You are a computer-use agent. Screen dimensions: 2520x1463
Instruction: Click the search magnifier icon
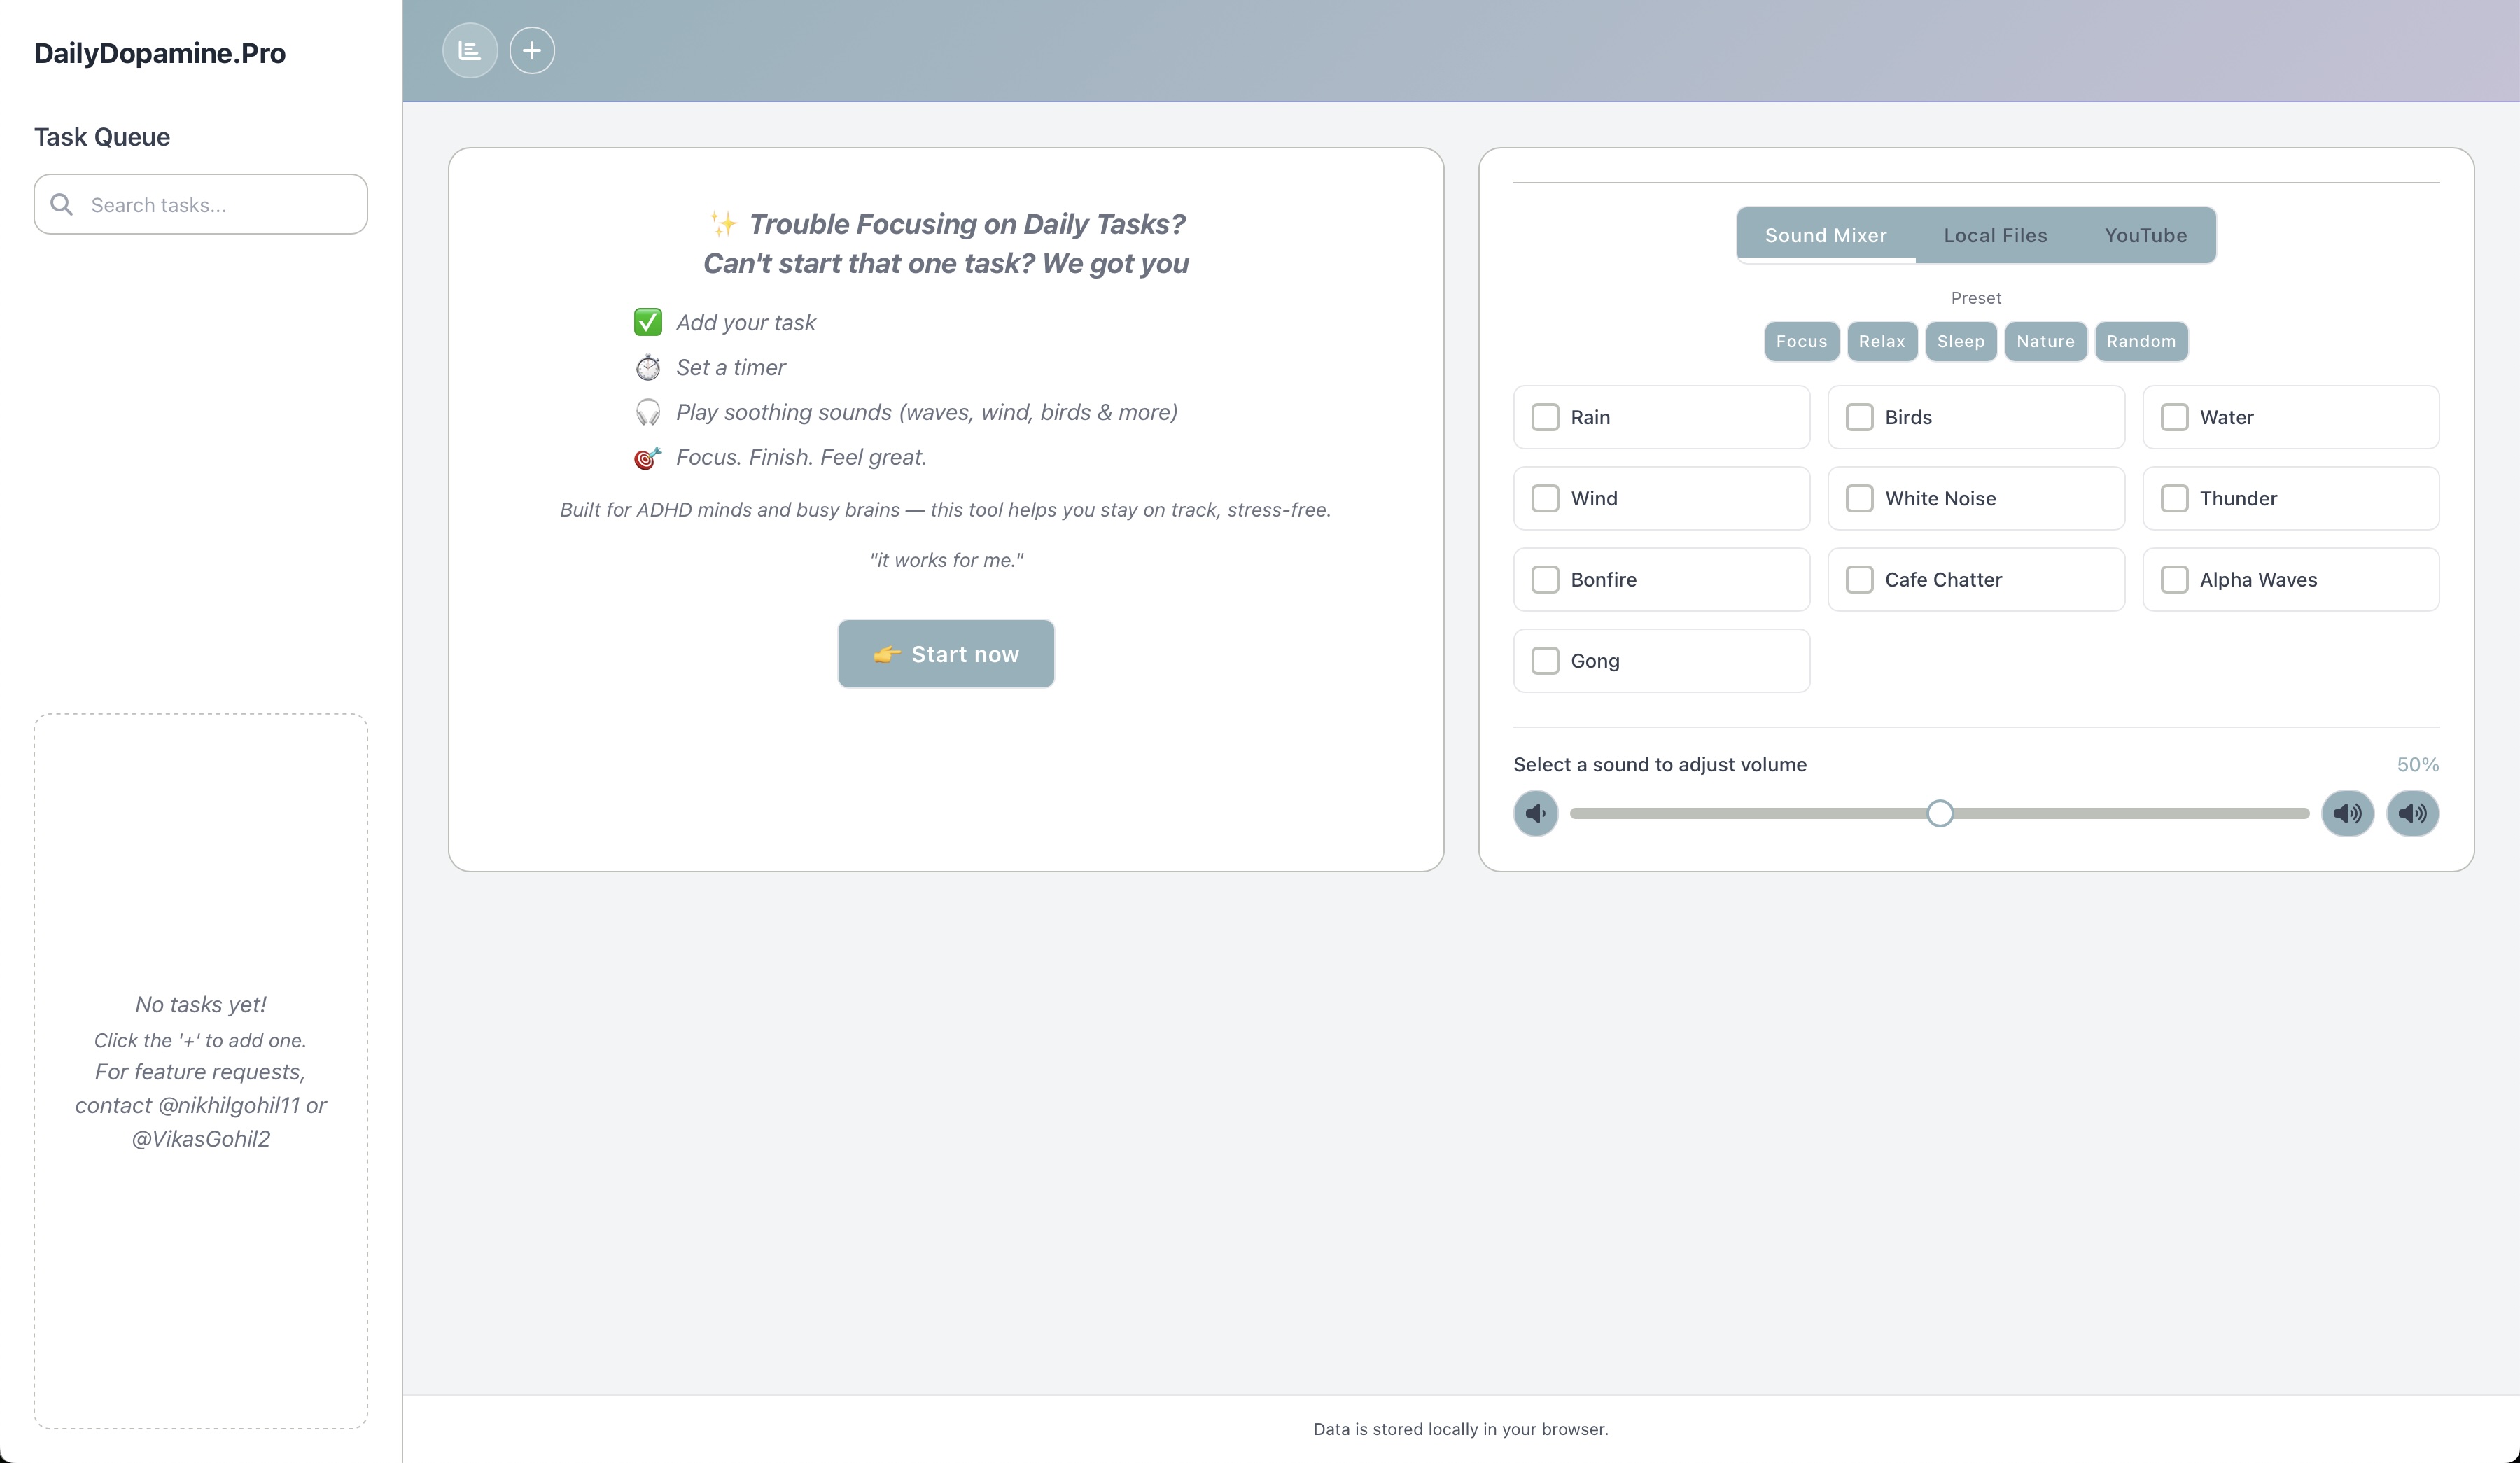pos(62,204)
